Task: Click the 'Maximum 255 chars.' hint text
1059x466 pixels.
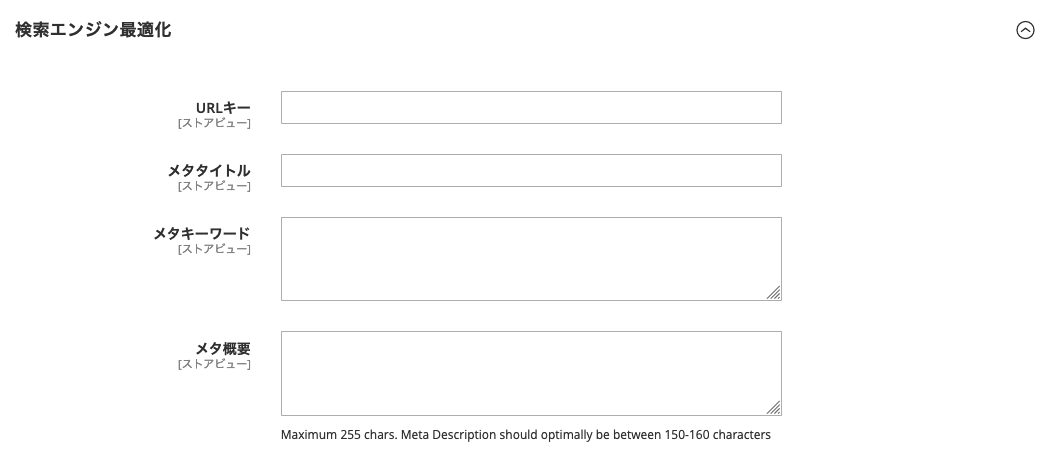Action: click(x=338, y=435)
